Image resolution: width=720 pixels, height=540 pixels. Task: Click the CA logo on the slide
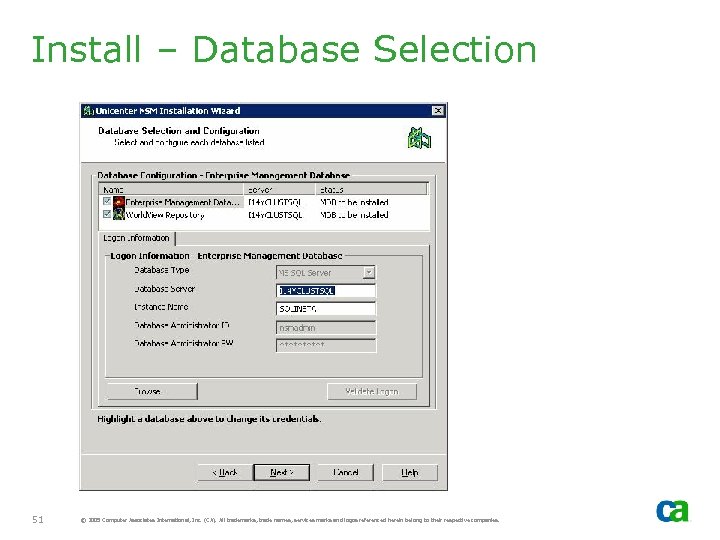point(673,511)
